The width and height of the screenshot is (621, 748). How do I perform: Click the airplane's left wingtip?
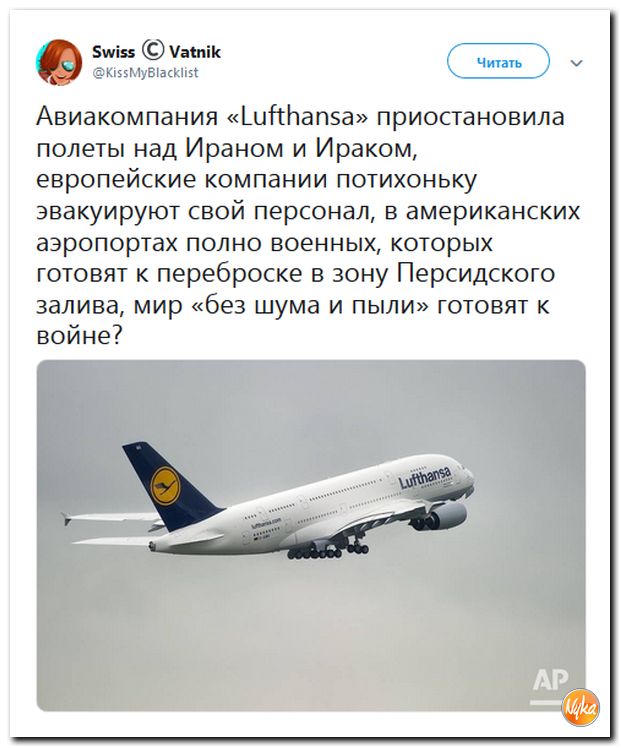(64, 518)
